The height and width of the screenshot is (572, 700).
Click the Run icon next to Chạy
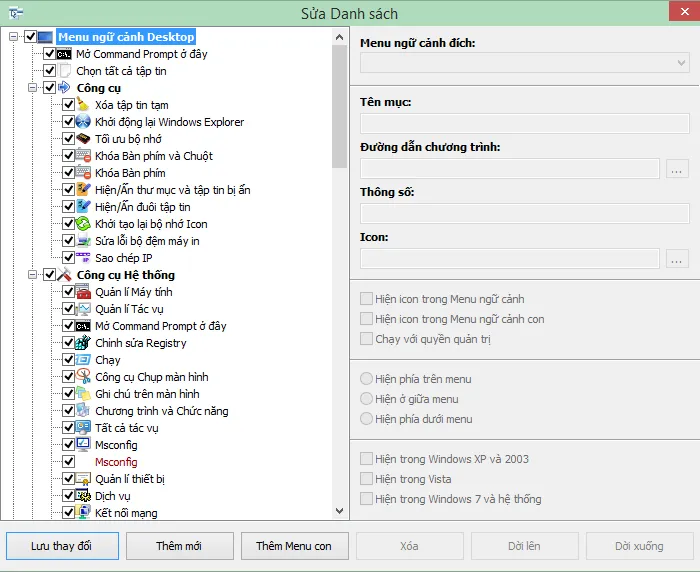click(x=83, y=359)
